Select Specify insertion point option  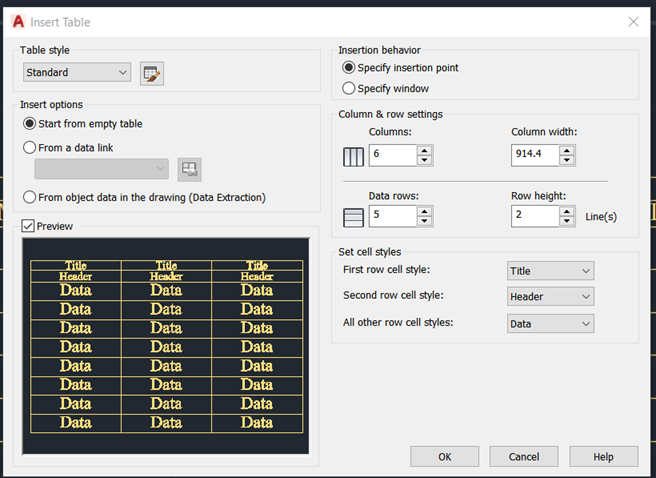click(400, 68)
